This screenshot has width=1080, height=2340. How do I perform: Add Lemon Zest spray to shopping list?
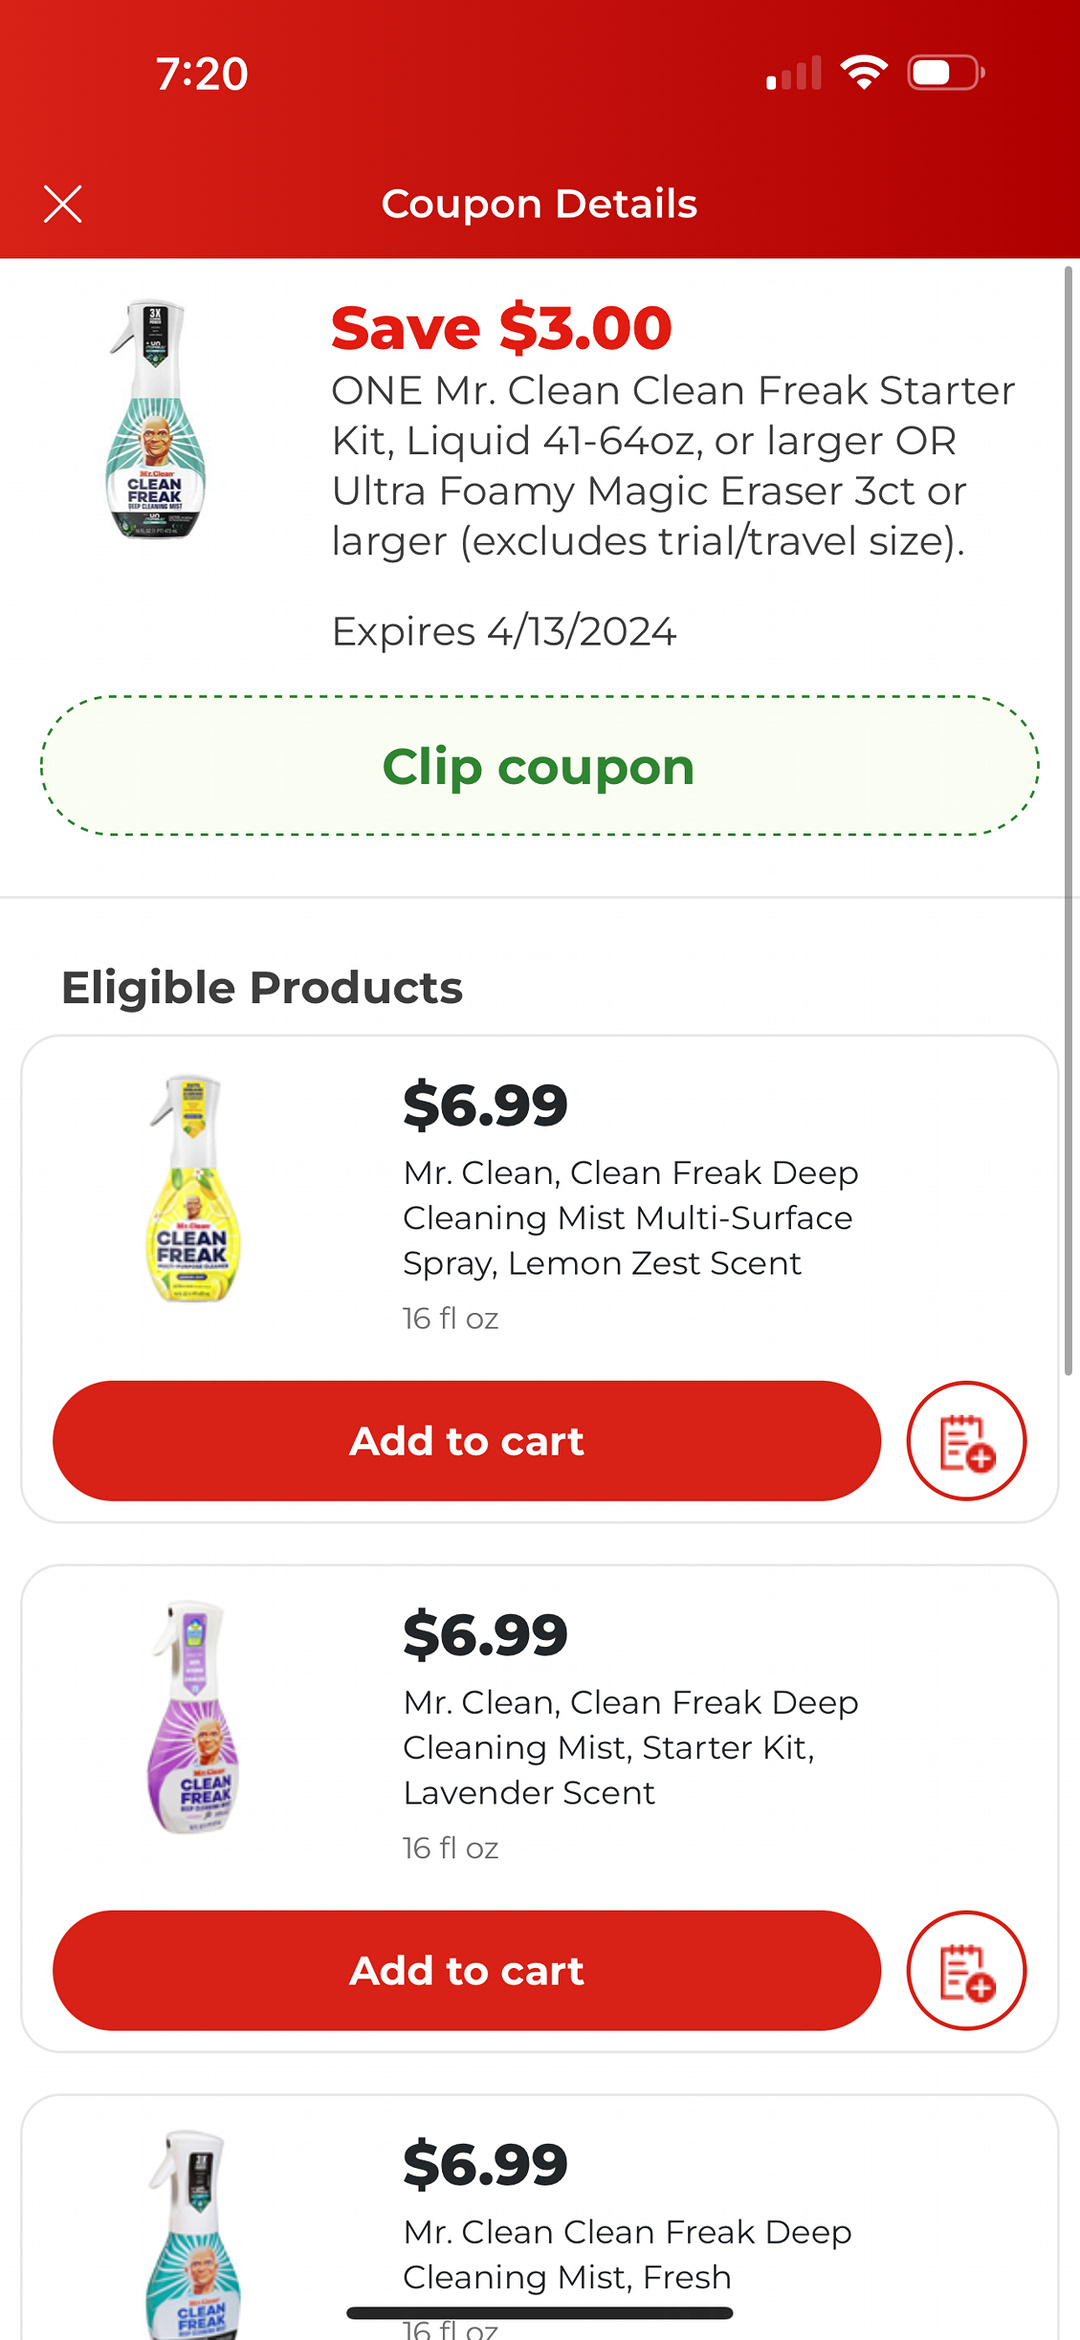pos(966,1441)
